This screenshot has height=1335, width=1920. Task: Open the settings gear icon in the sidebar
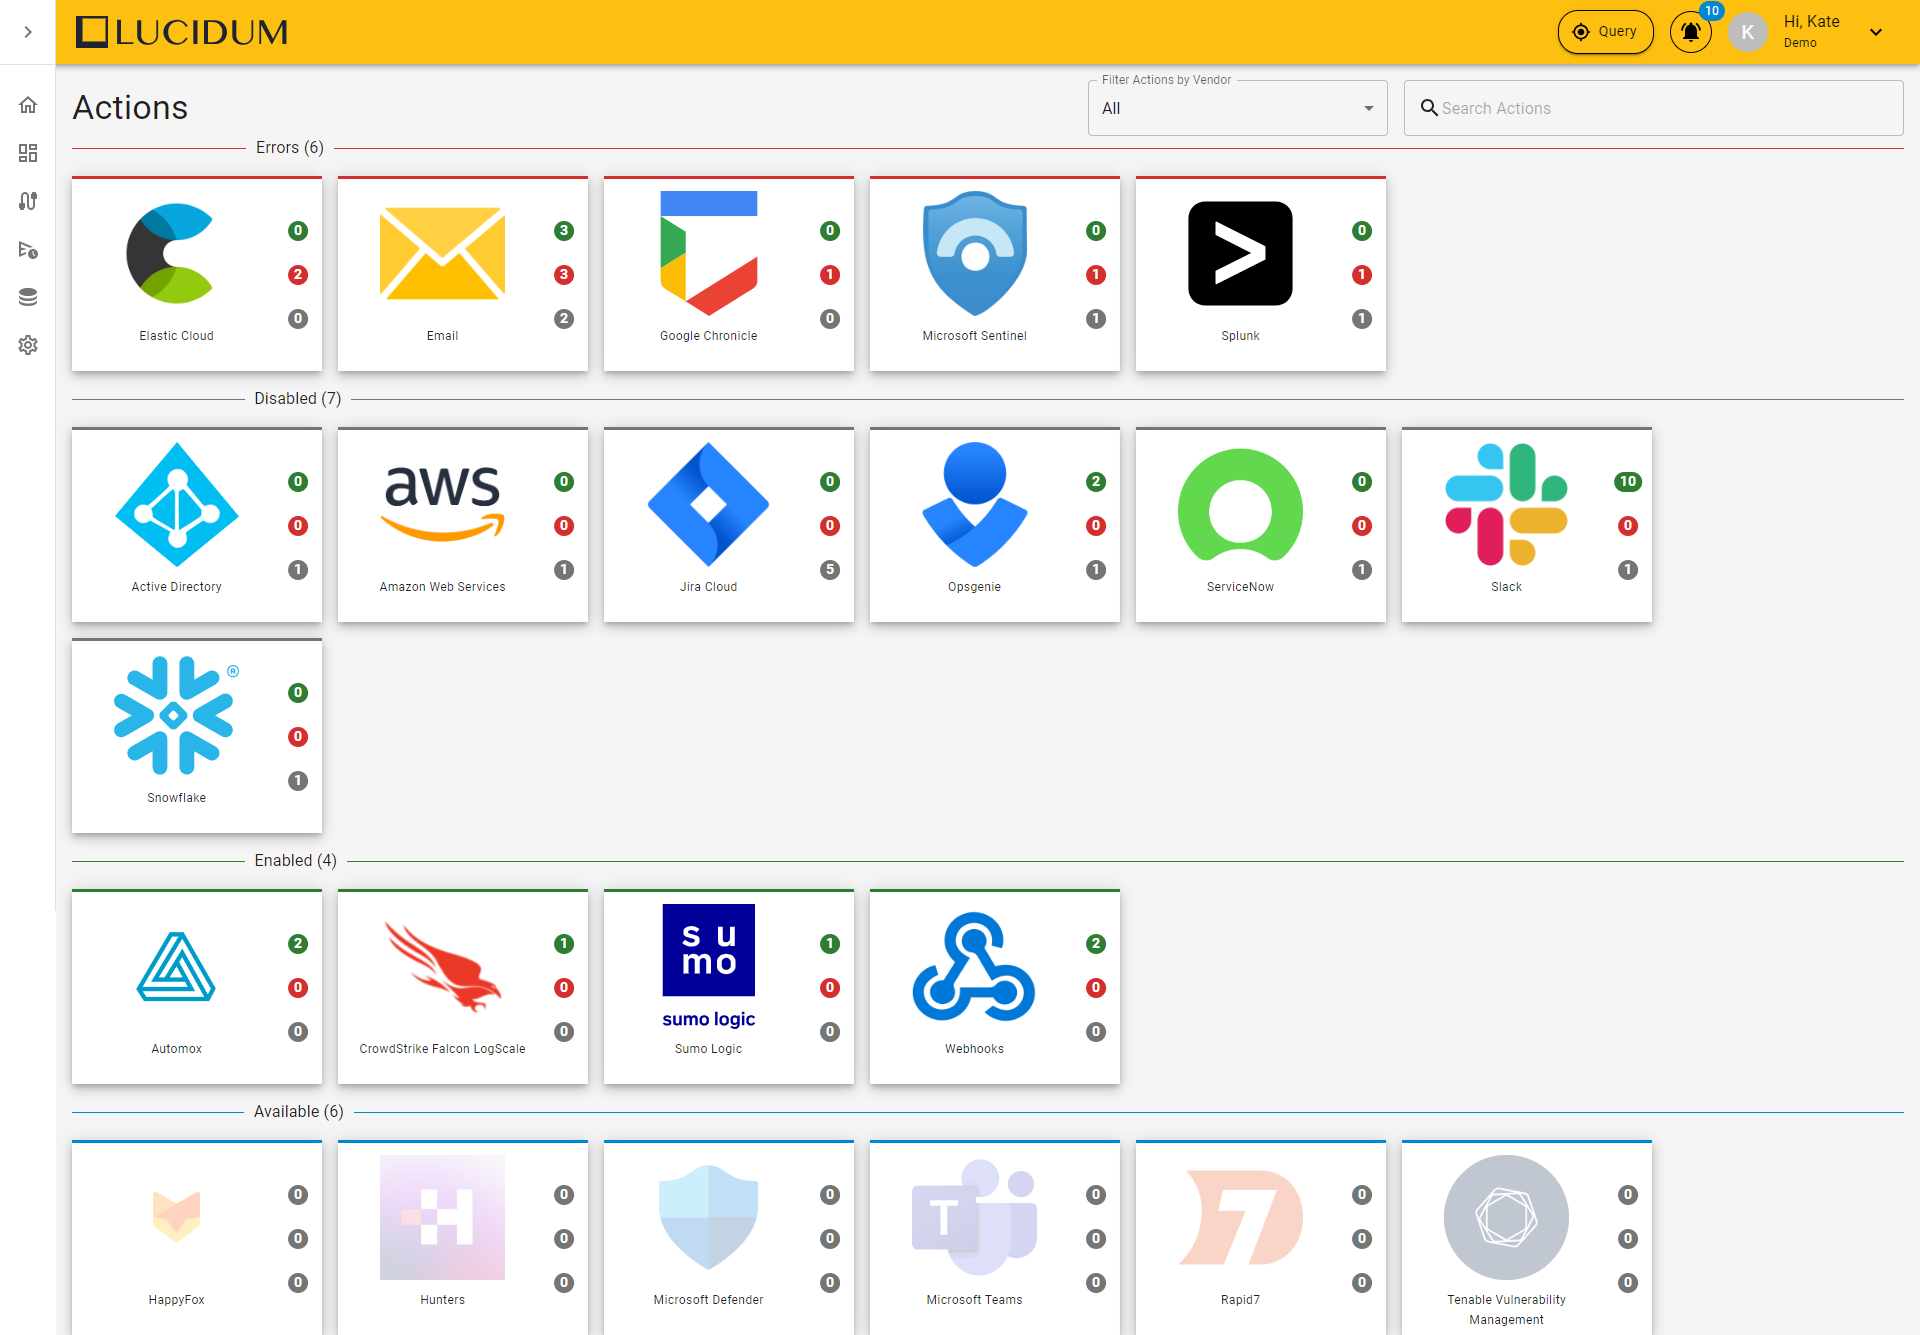tap(28, 345)
